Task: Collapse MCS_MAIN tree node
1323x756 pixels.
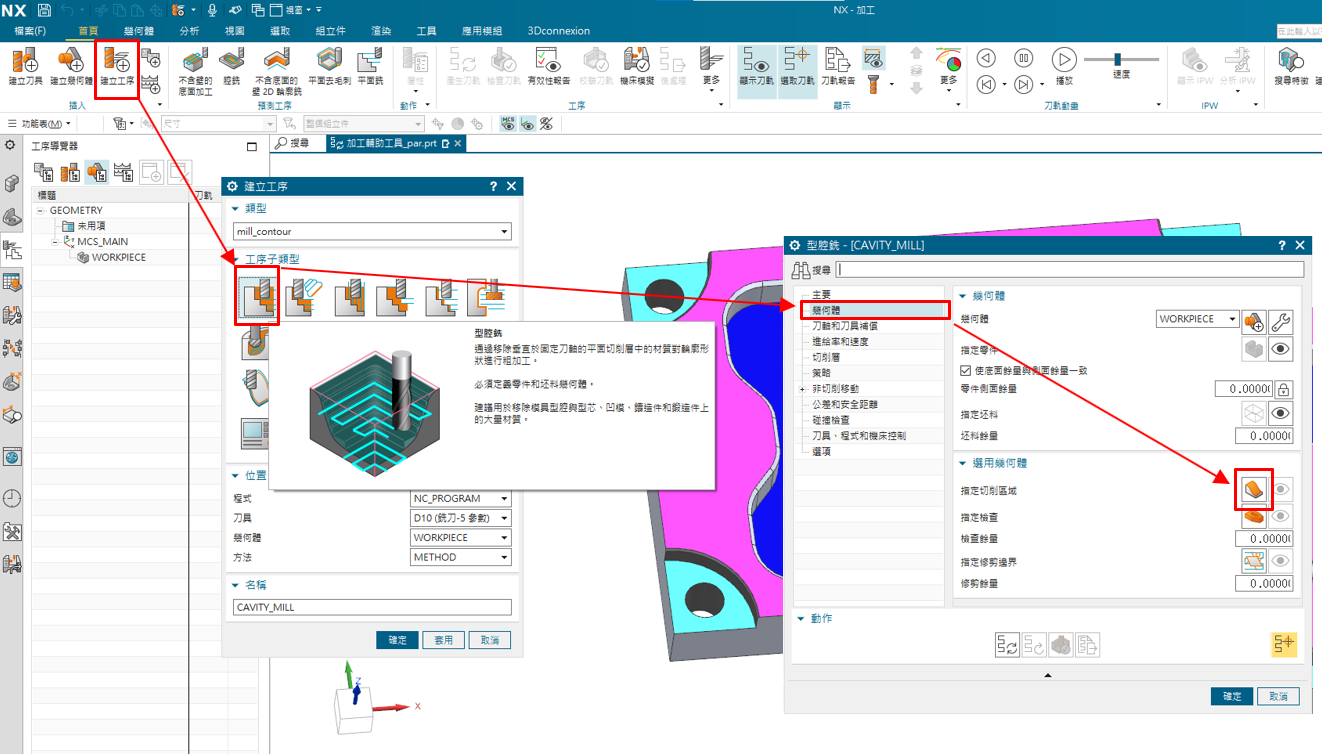Action: 56,242
